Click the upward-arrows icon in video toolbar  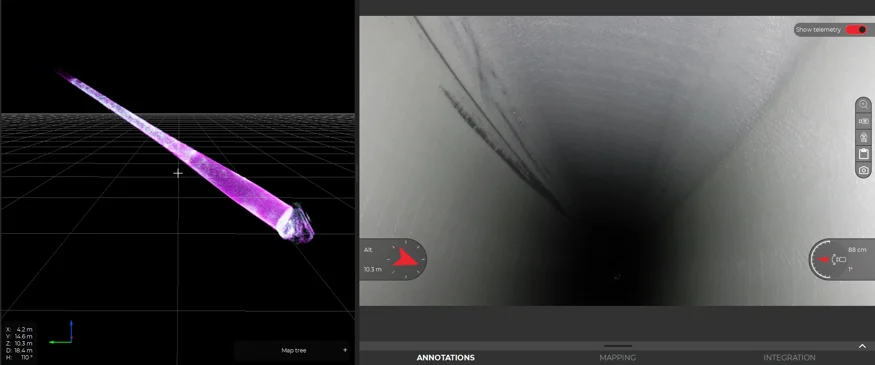[x=863, y=137]
